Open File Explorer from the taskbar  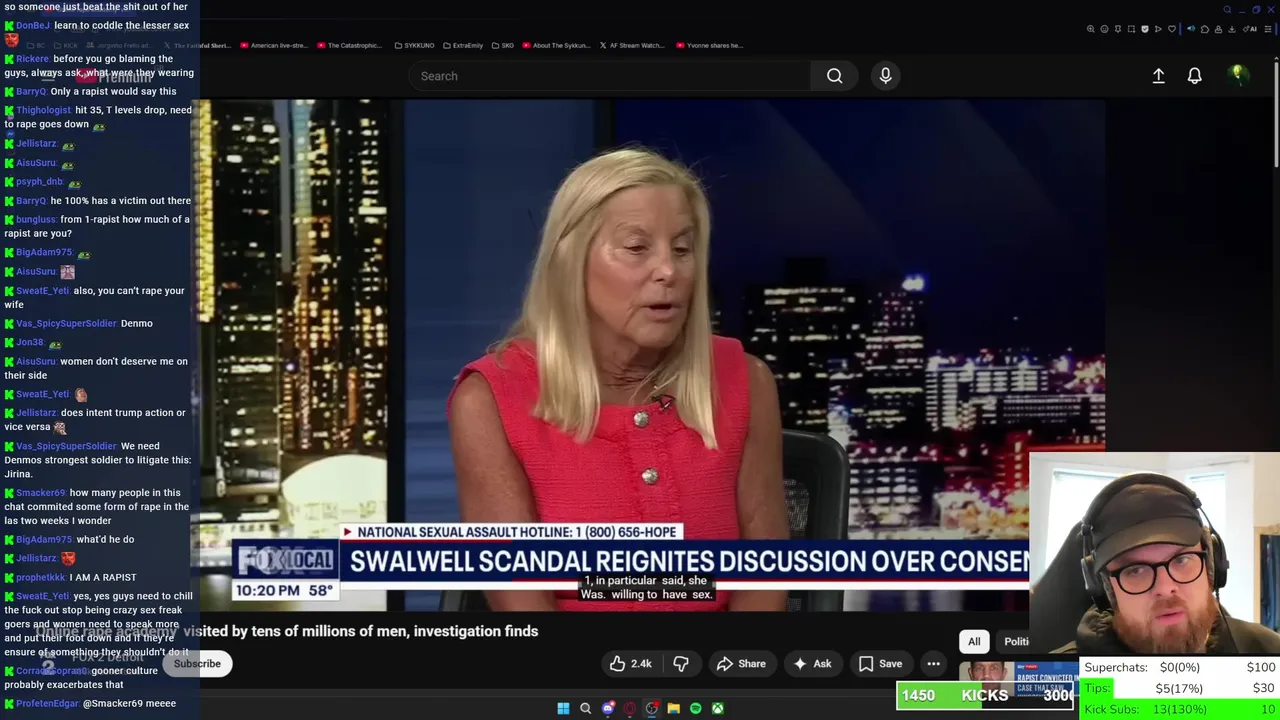[x=673, y=709]
